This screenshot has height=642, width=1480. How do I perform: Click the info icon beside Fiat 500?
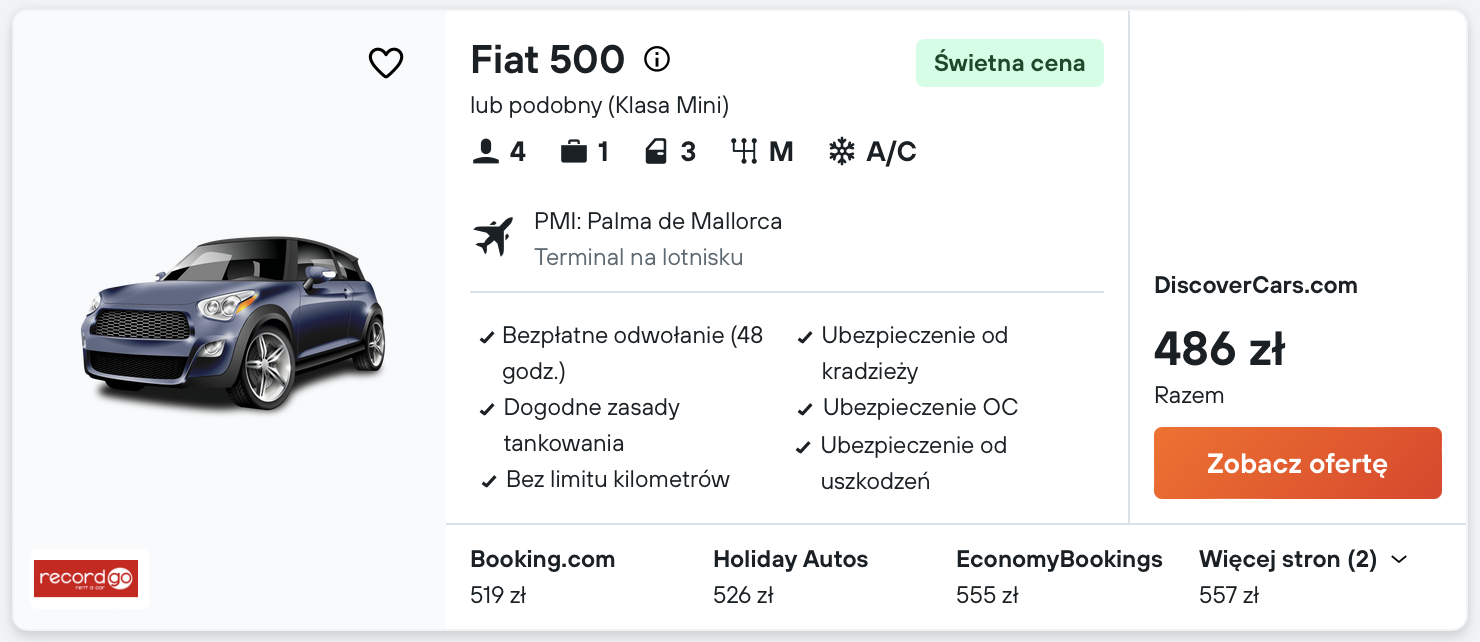pyautogui.click(x=657, y=60)
